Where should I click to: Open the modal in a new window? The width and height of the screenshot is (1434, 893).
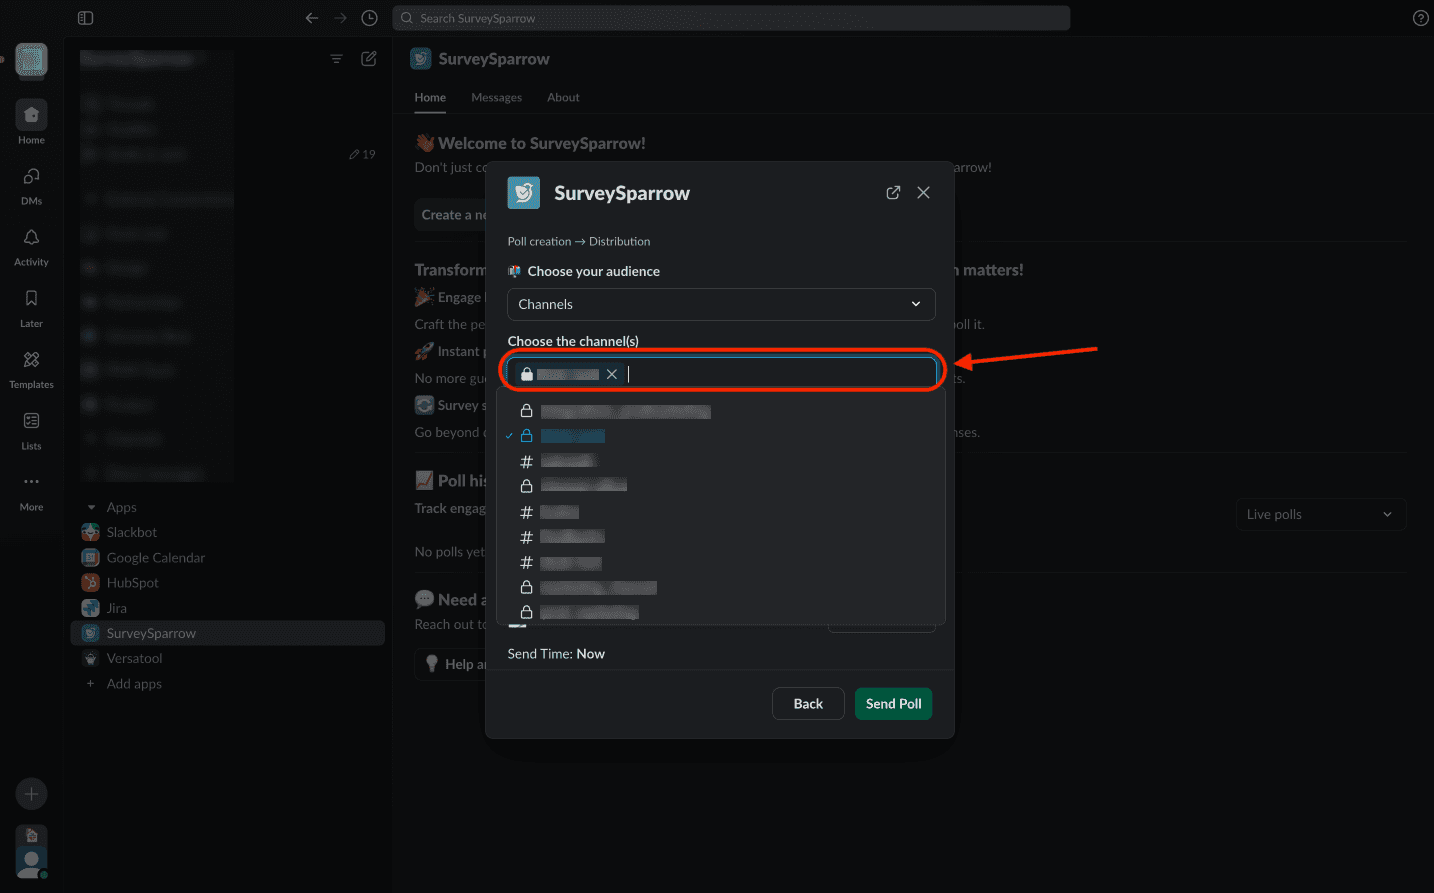[893, 193]
